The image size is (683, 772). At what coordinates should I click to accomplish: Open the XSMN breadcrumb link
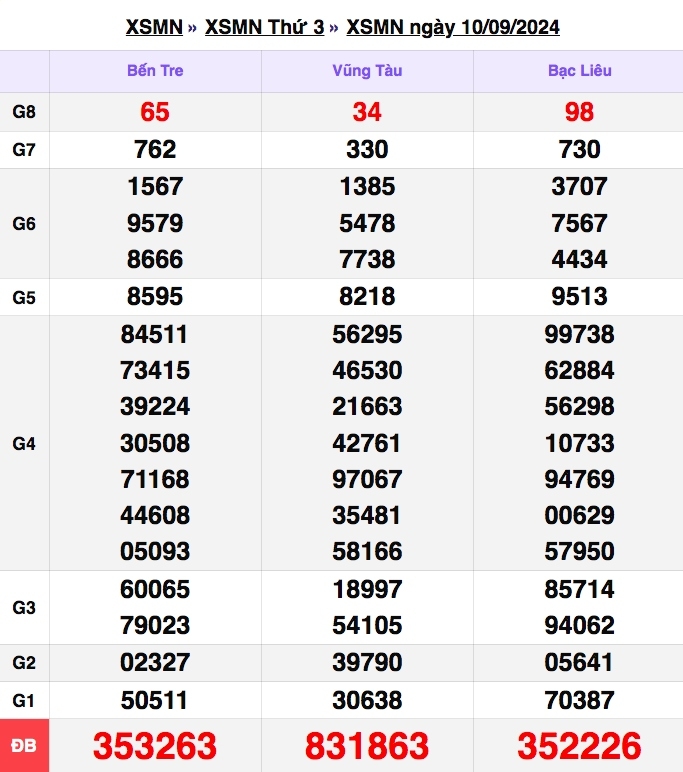click(154, 27)
